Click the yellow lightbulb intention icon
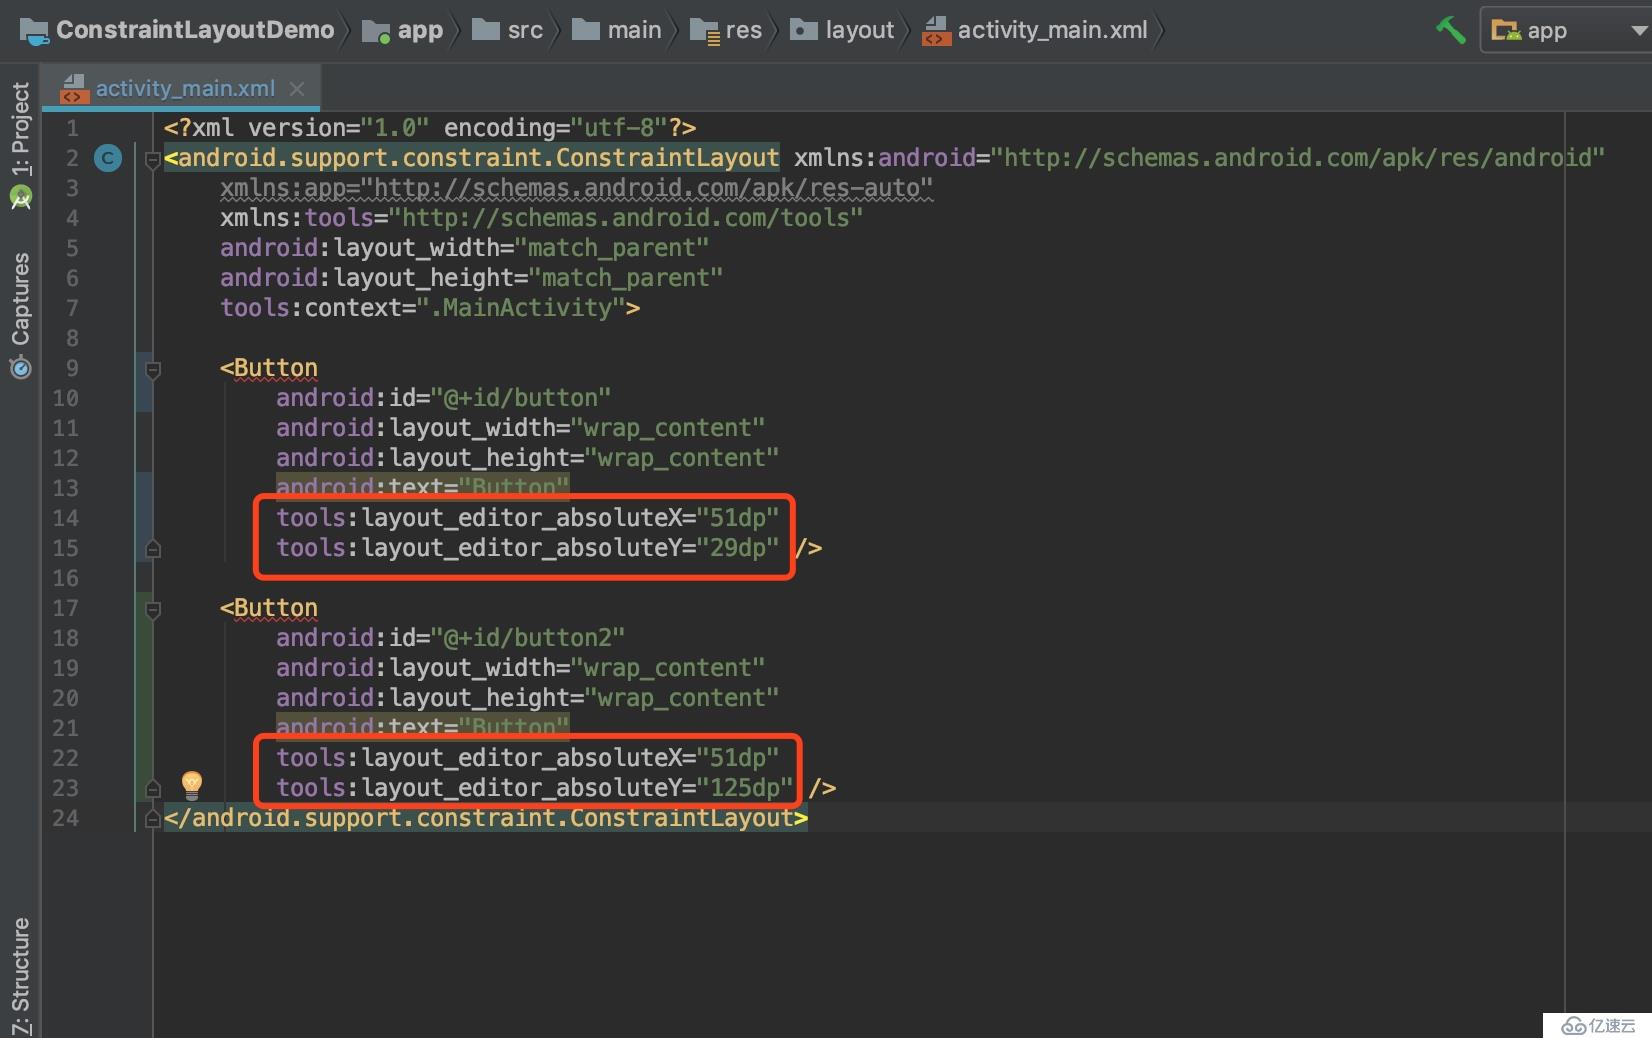1652x1038 pixels. 192,785
